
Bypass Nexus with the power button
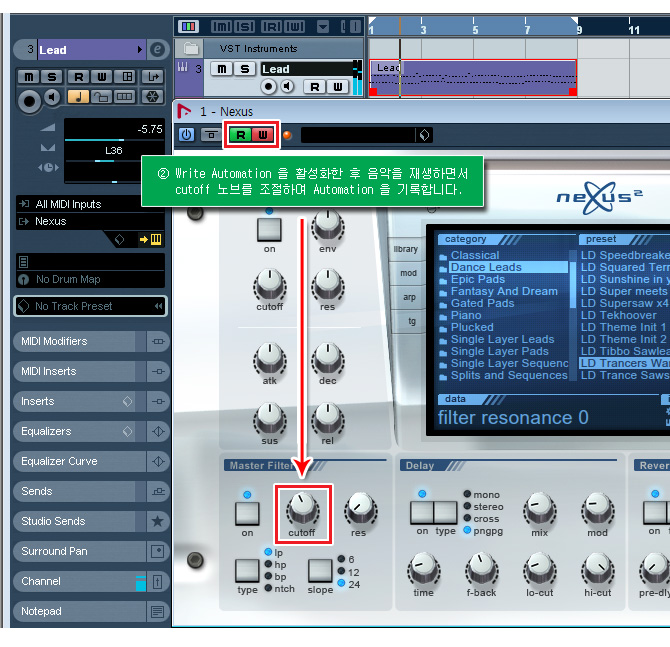tap(186, 135)
